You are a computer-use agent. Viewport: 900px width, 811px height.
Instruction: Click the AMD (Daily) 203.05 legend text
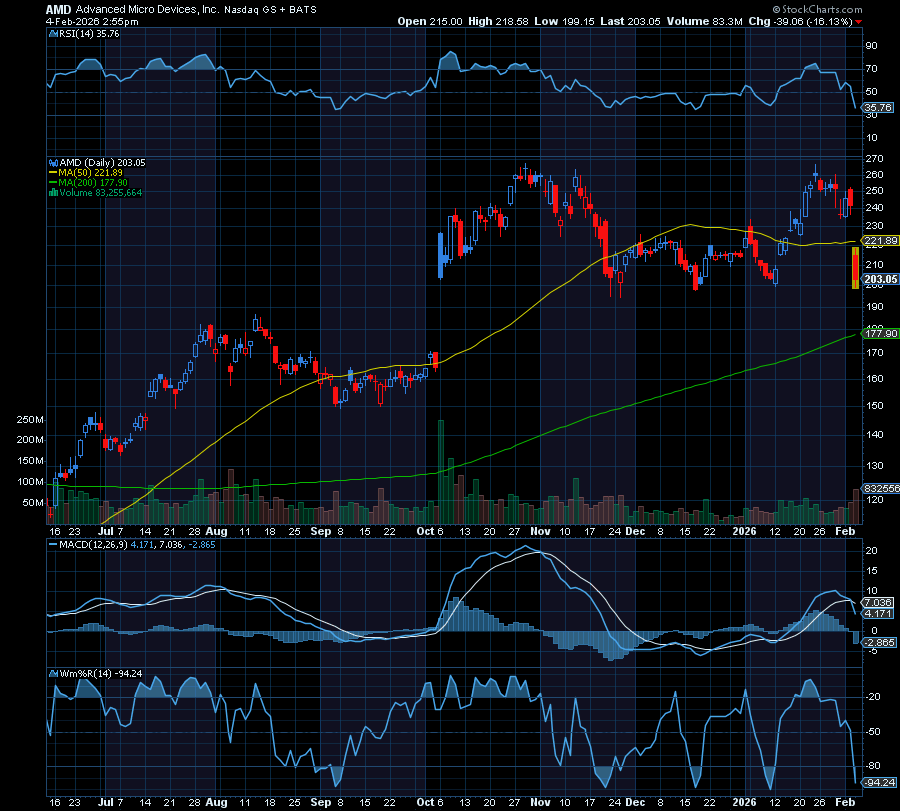[x=102, y=163]
